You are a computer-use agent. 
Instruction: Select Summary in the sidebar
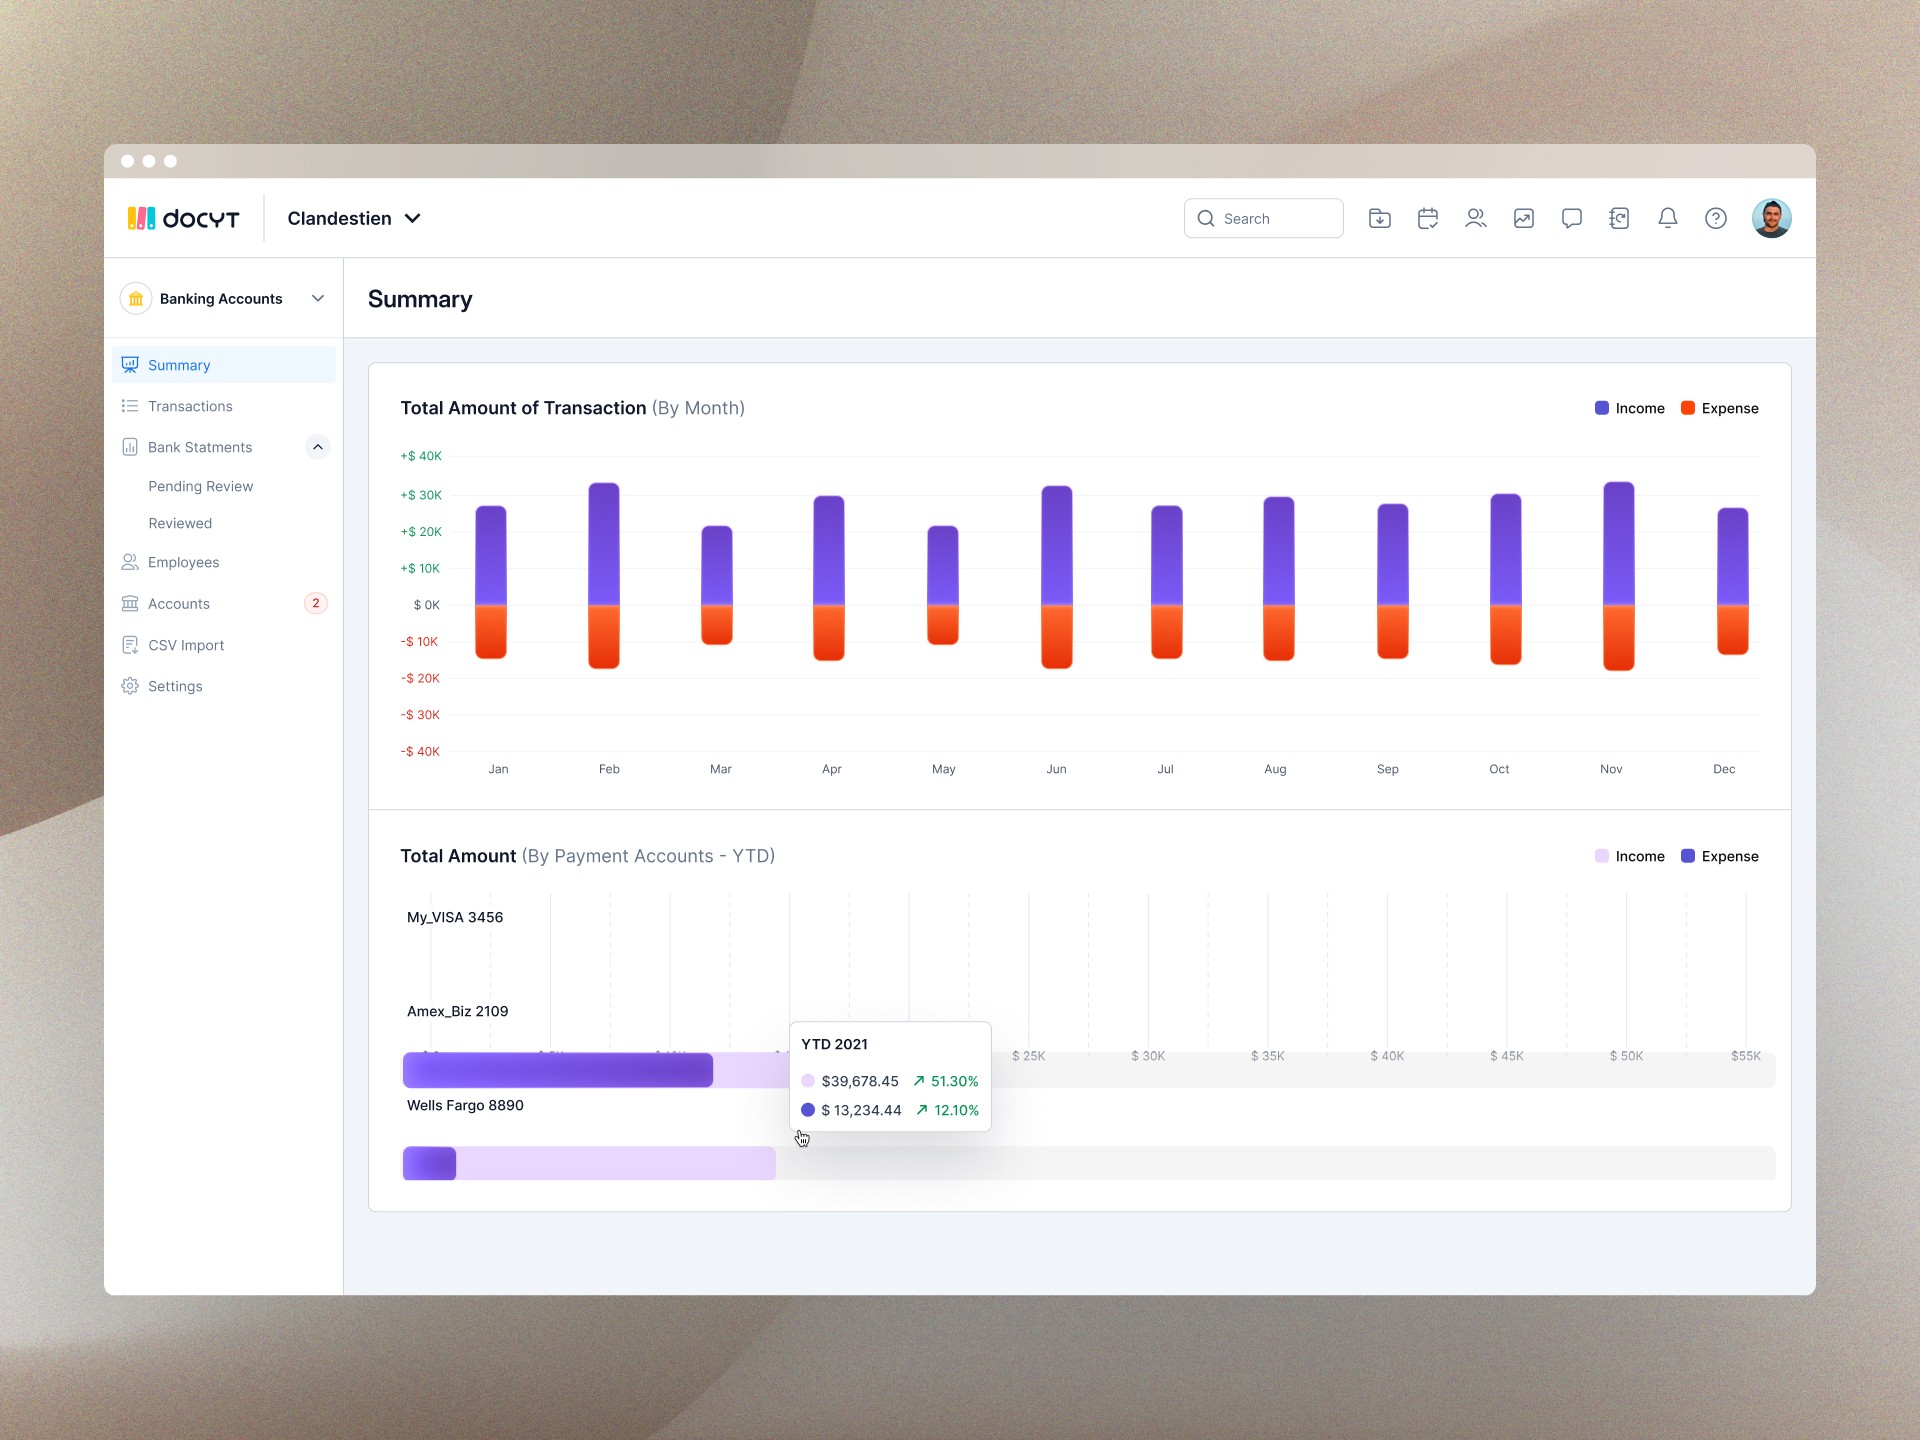click(x=224, y=365)
